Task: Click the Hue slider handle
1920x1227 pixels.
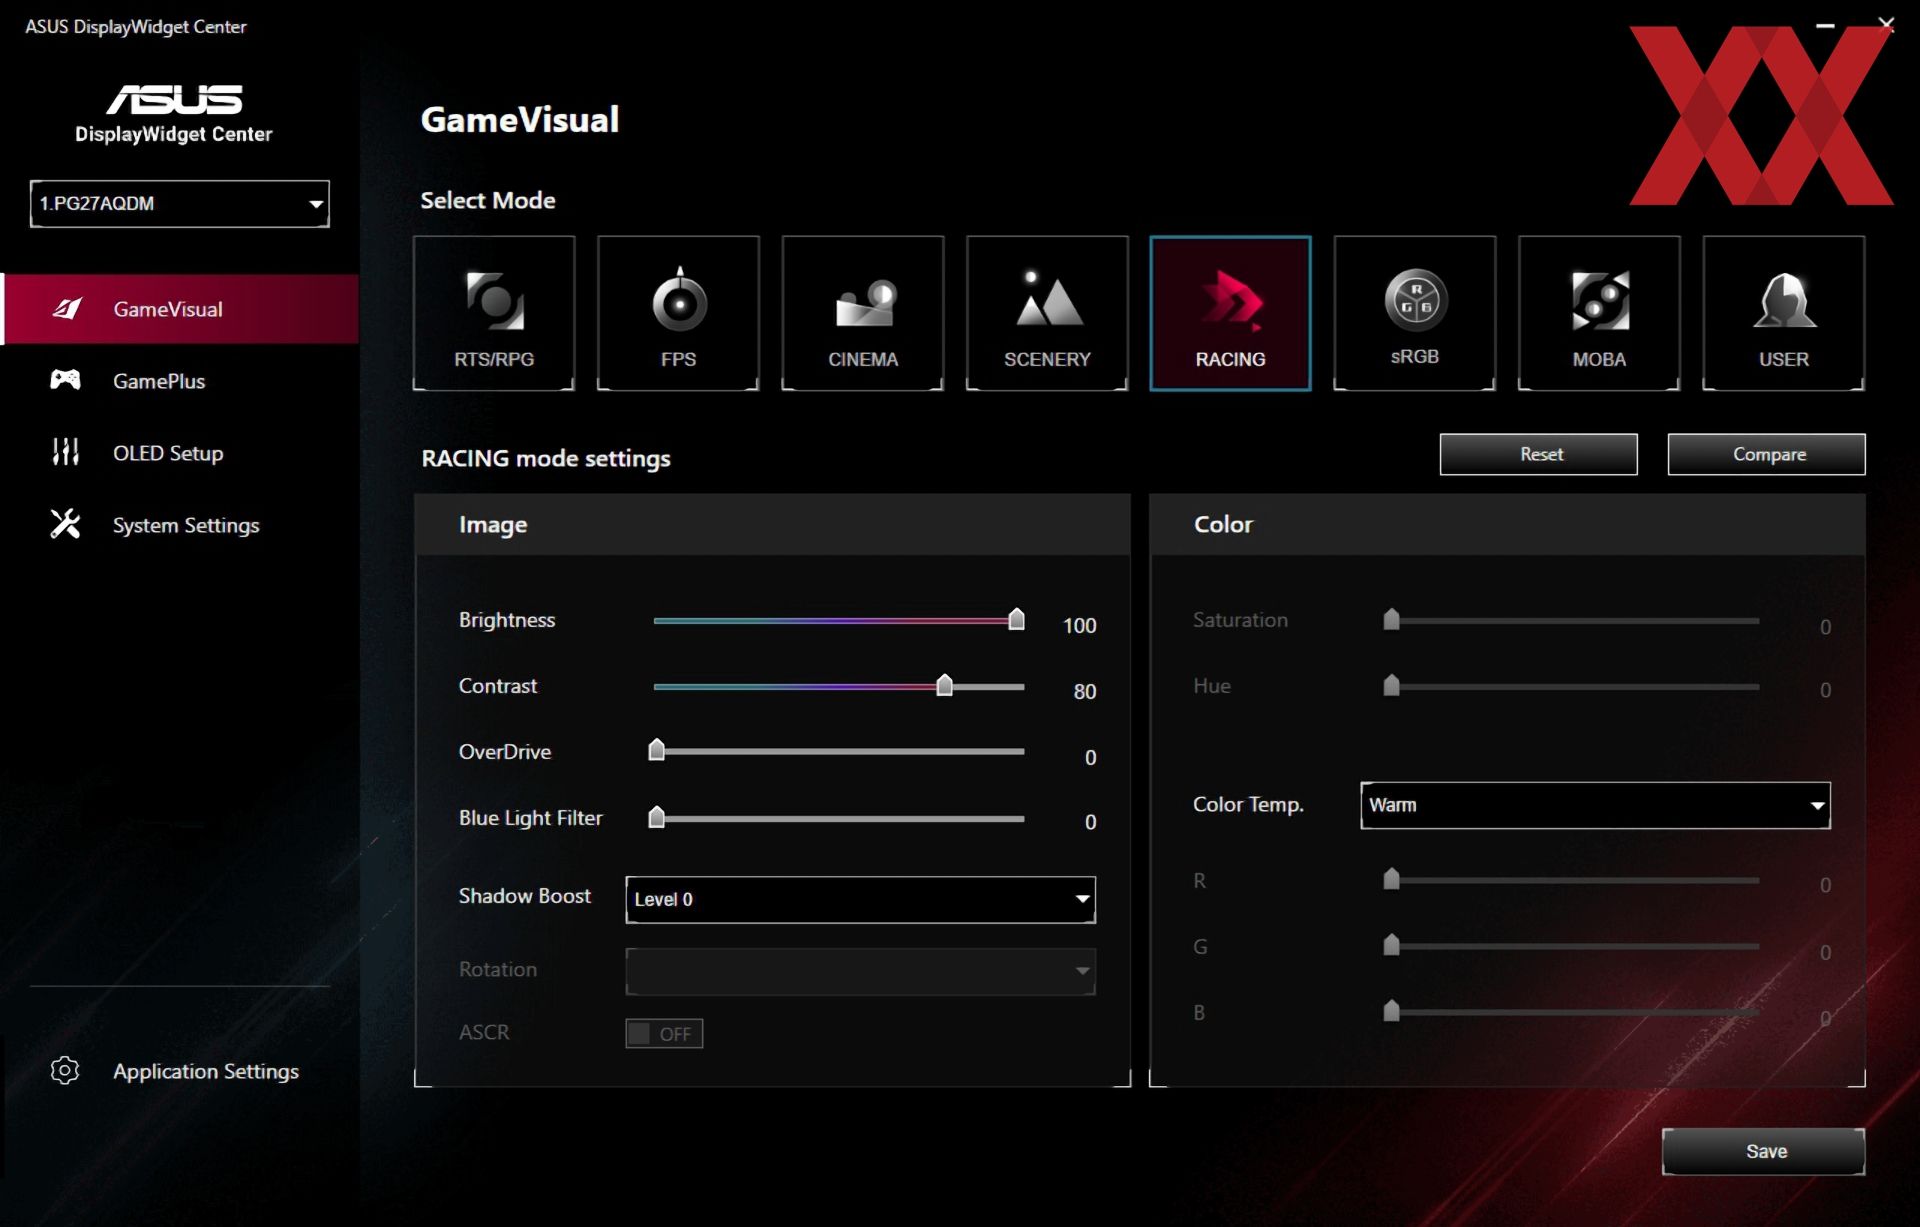Action: click(1391, 685)
